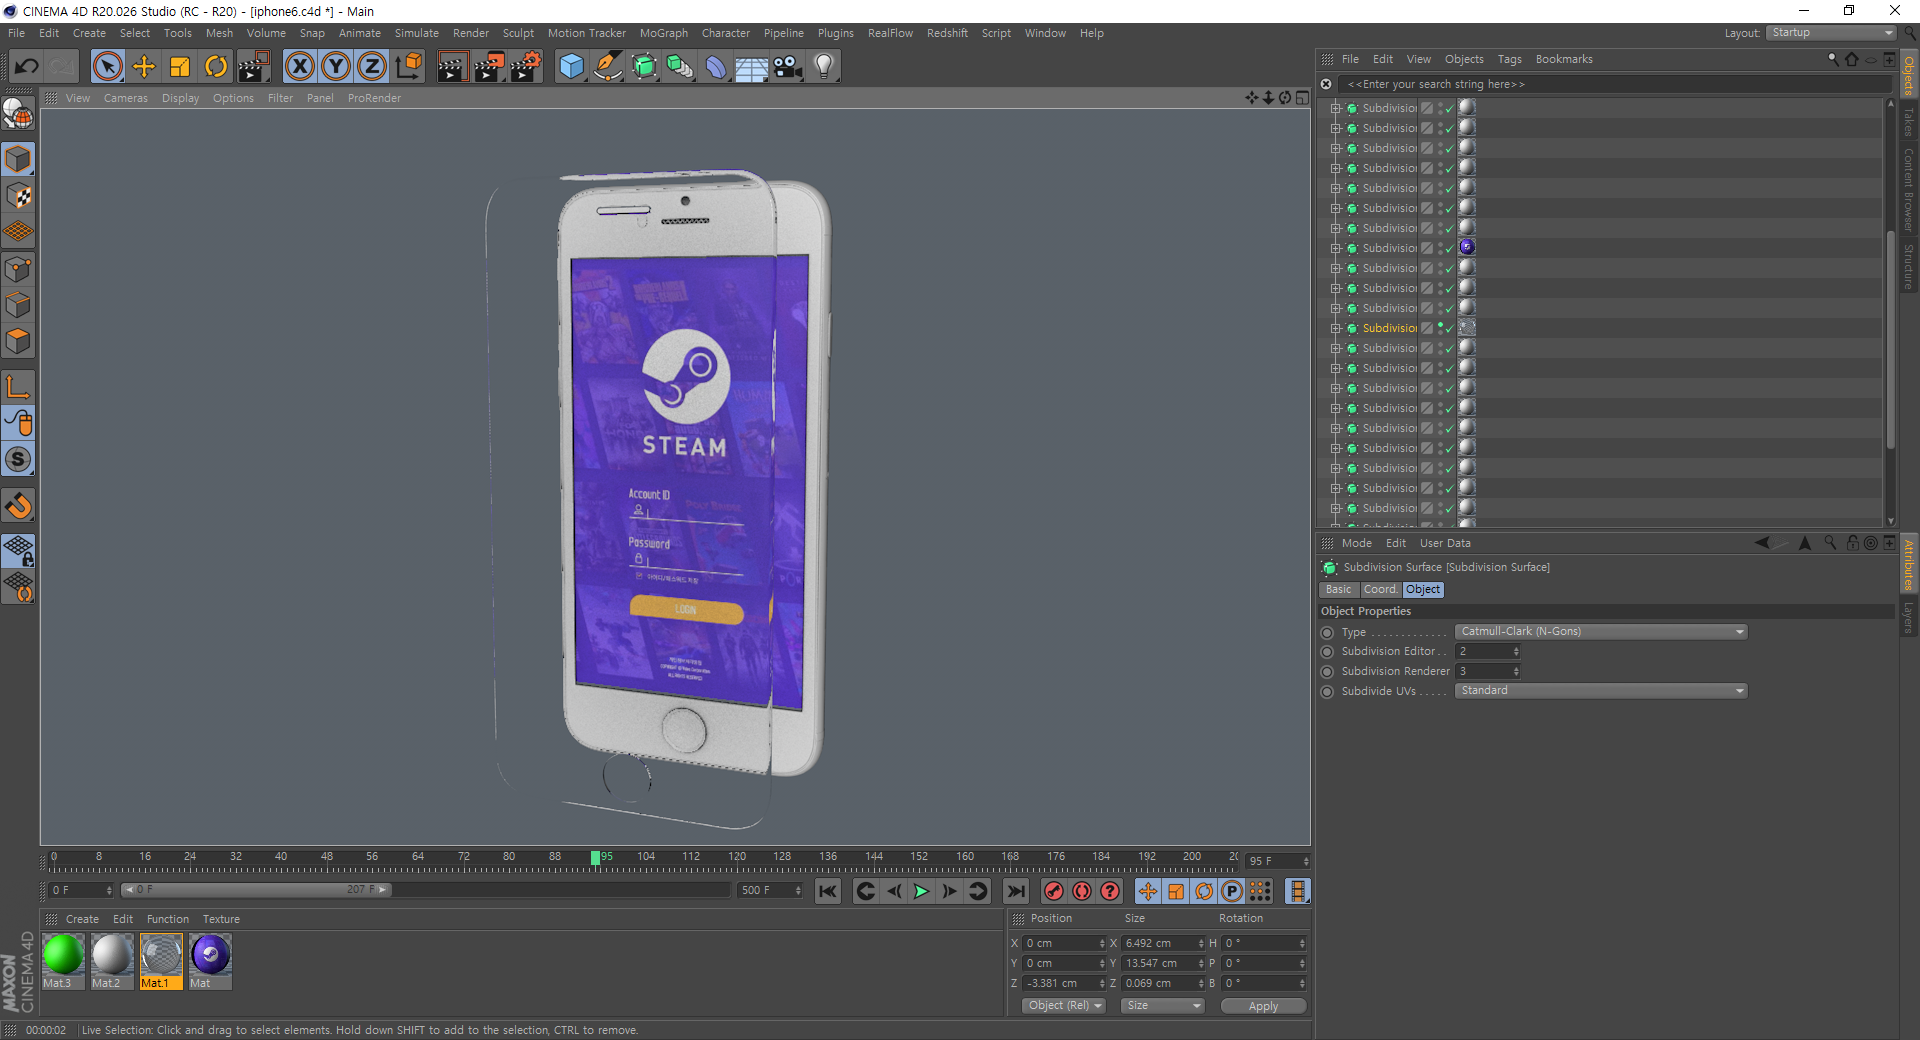Toggle enable checkmark of first Subdivision
1920x1040 pixels.
click(1449, 109)
